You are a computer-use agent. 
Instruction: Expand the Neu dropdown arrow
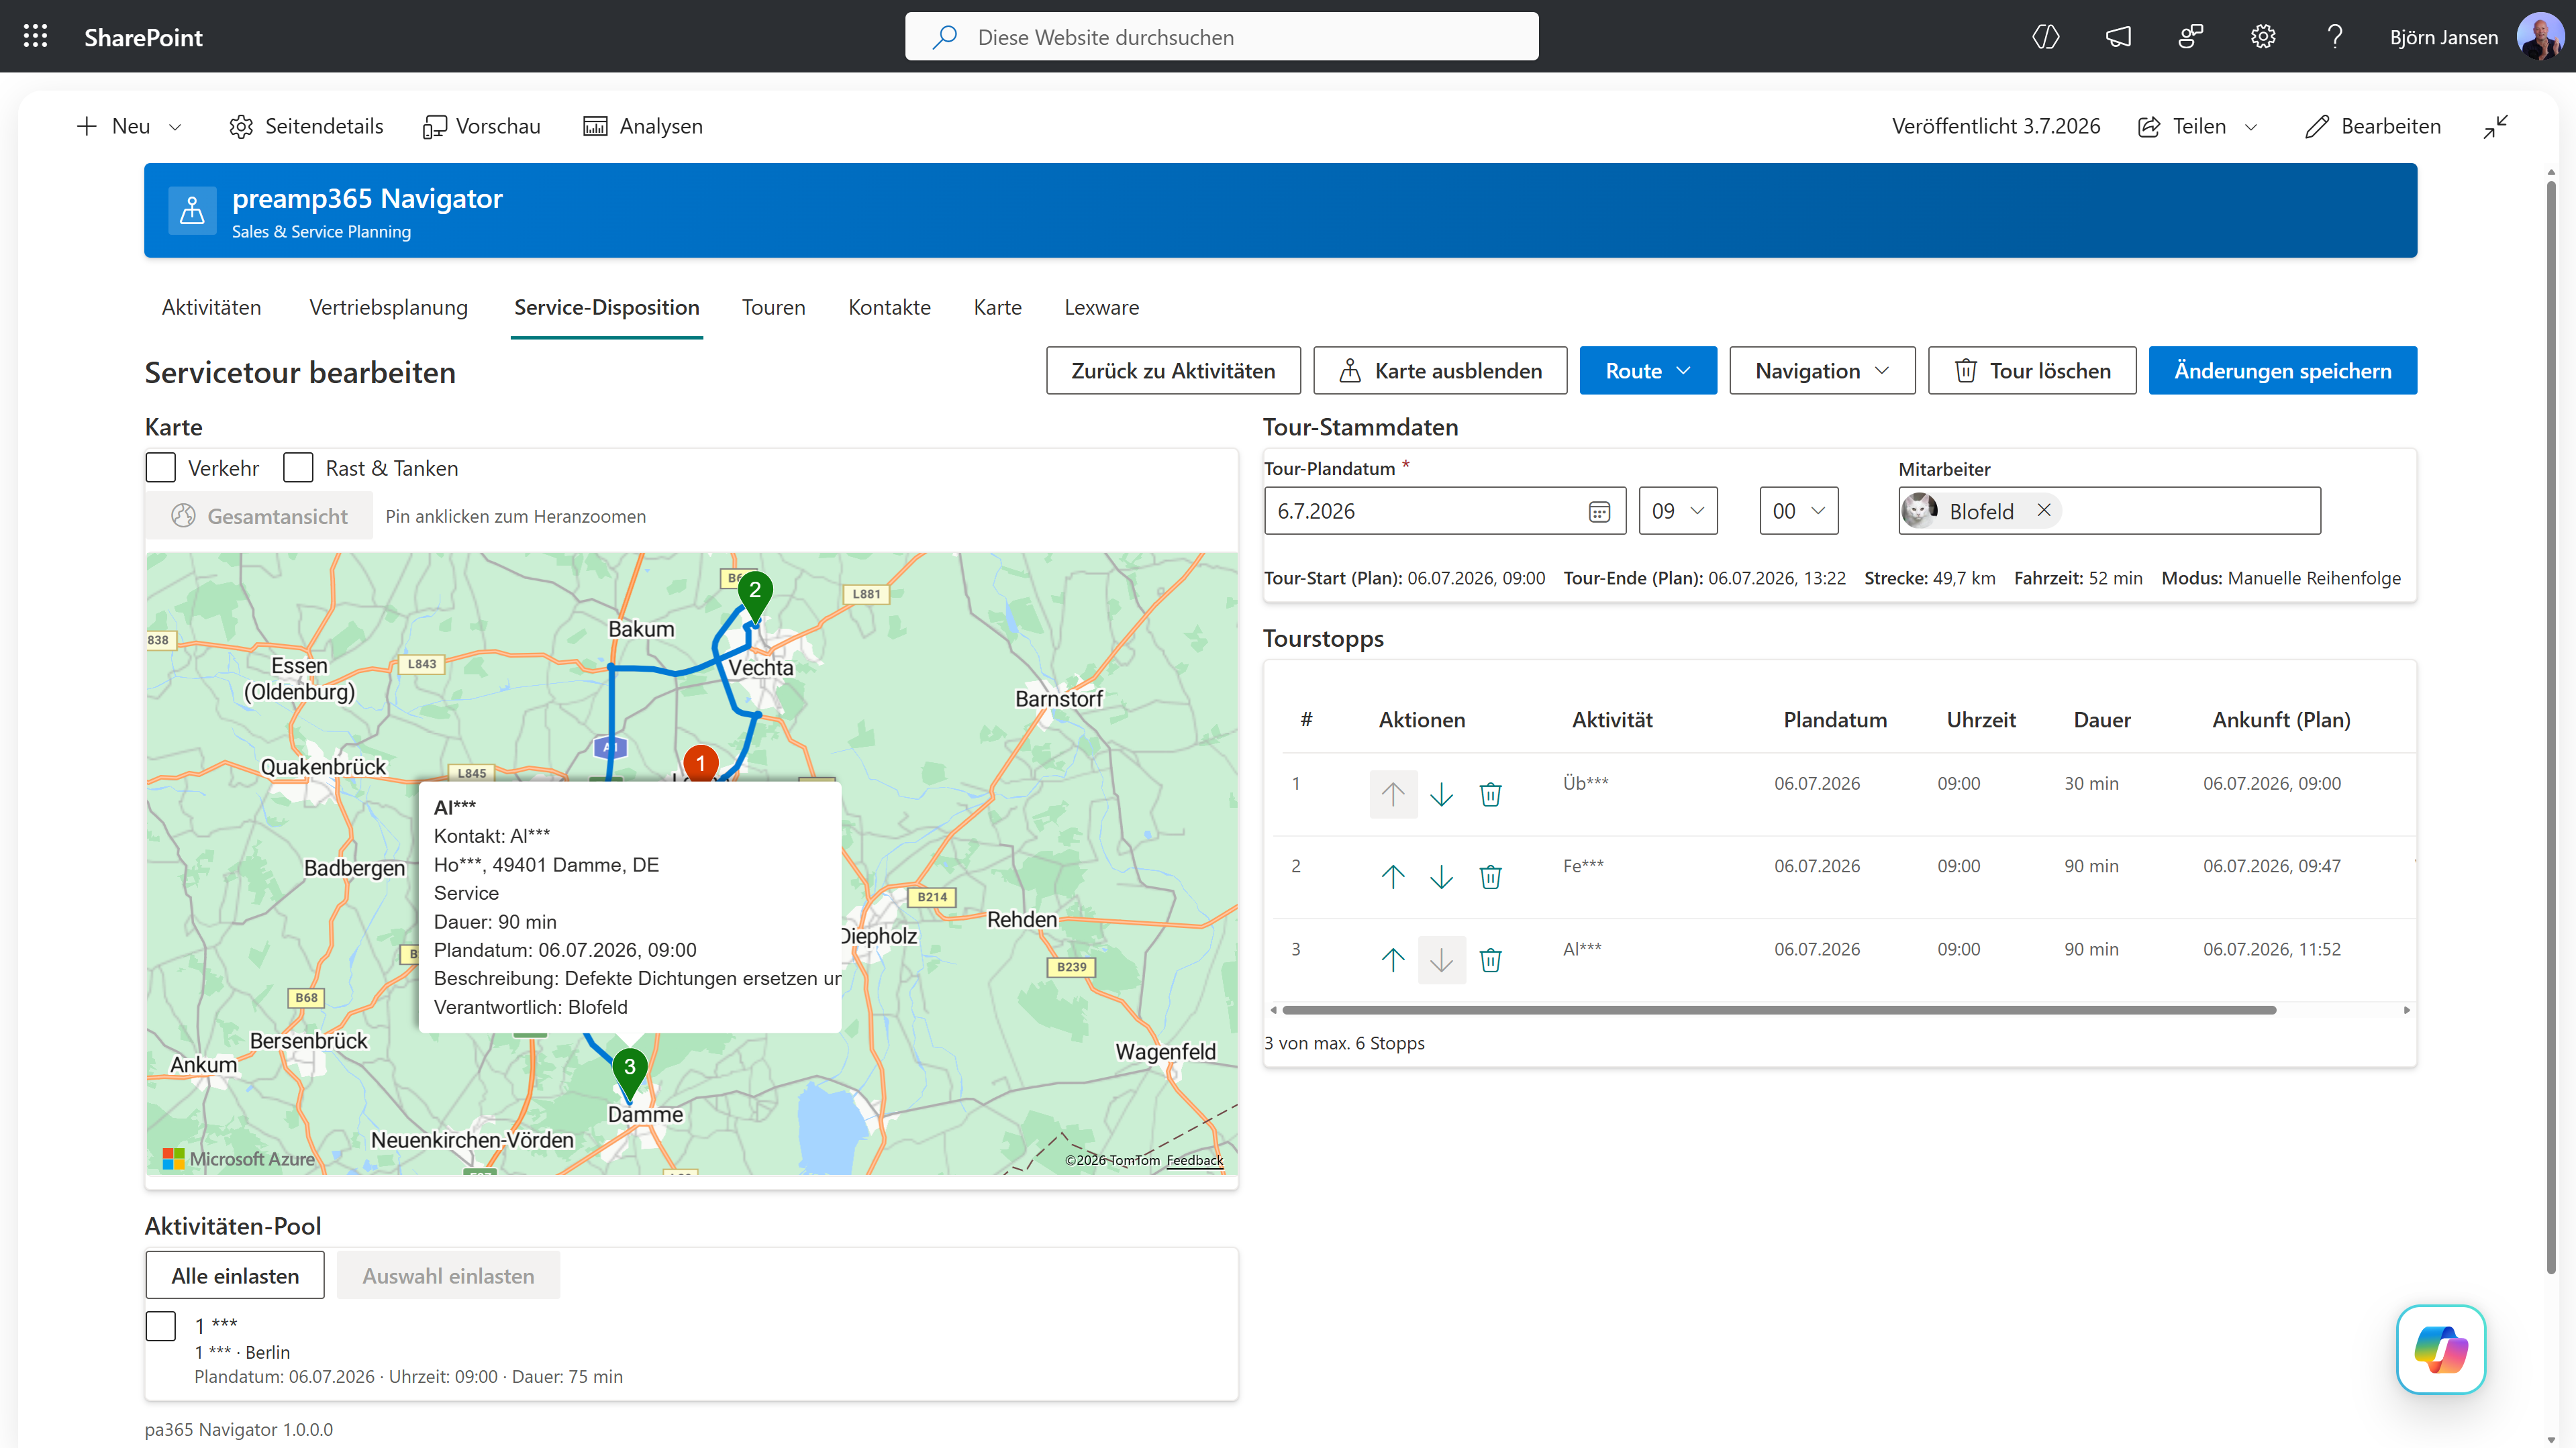(x=175, y=127)
